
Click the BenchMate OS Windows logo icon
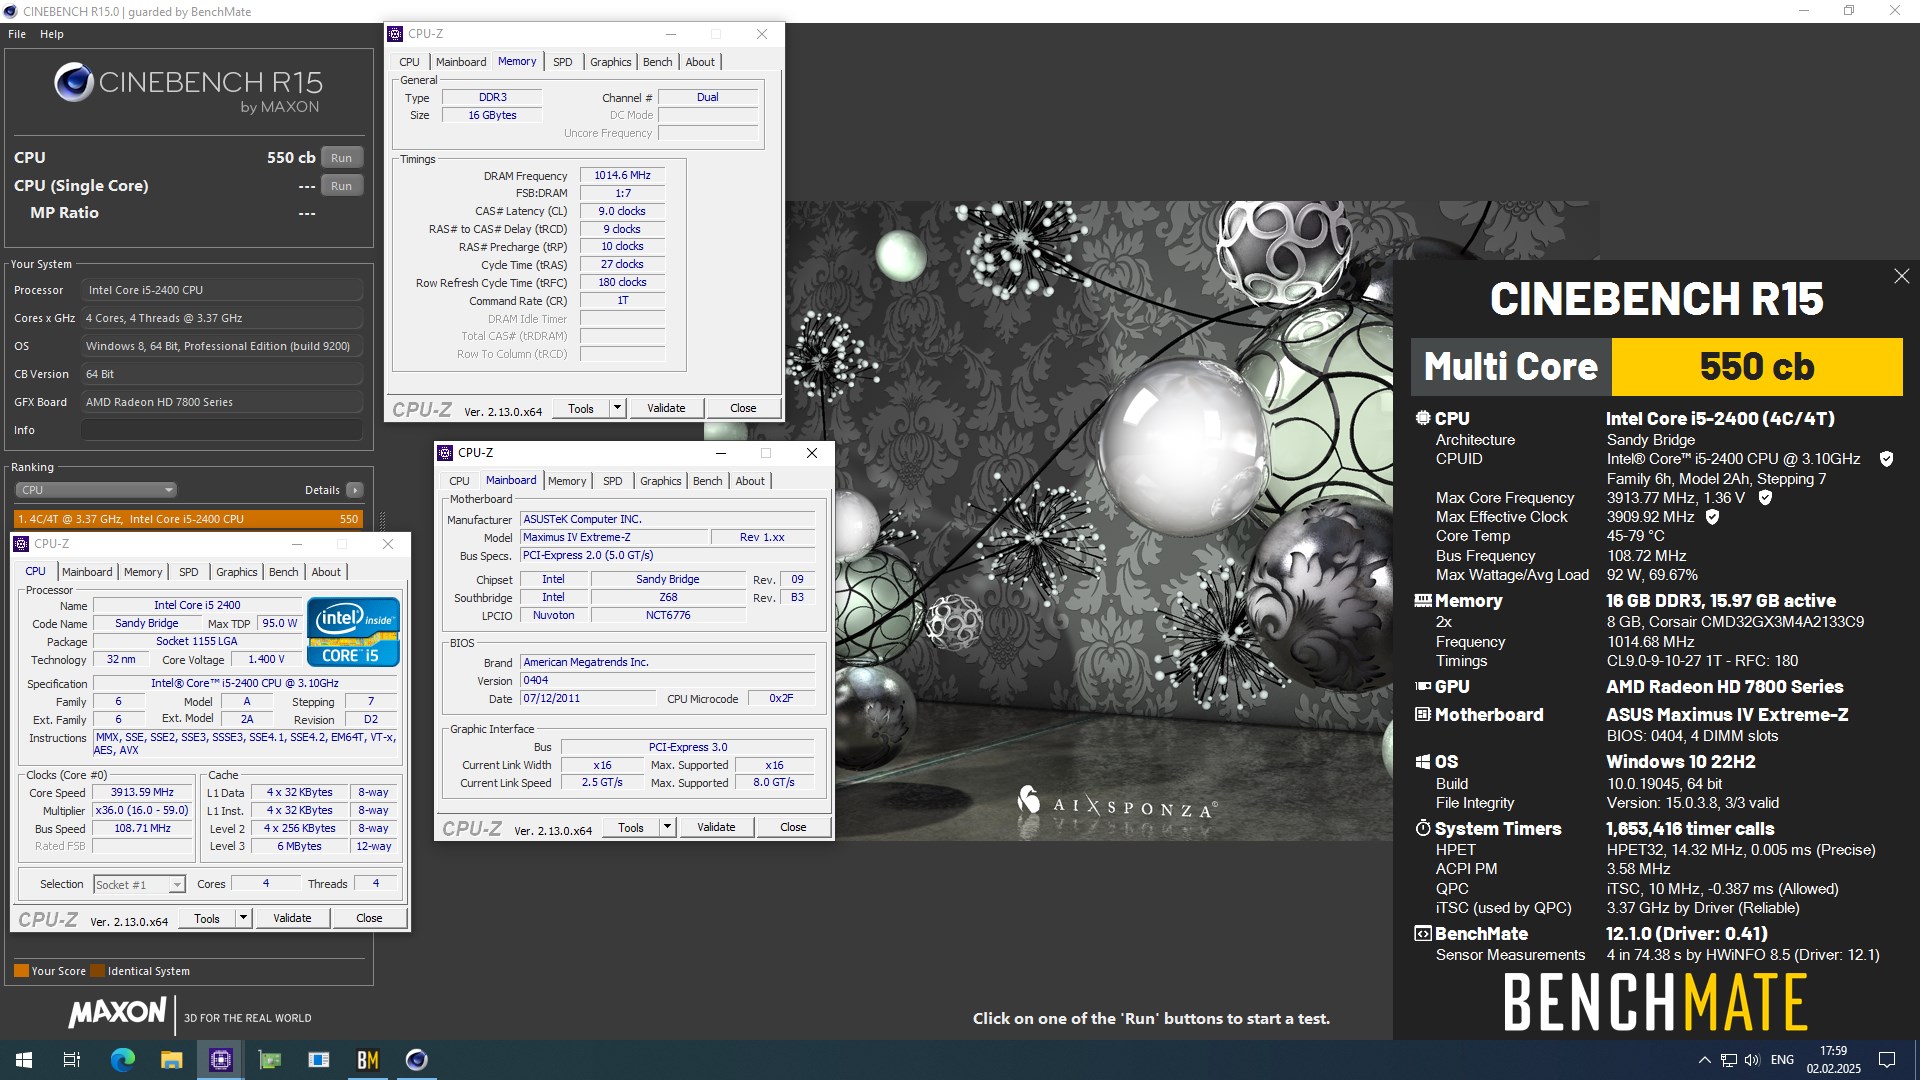(x=1422, y=762)
